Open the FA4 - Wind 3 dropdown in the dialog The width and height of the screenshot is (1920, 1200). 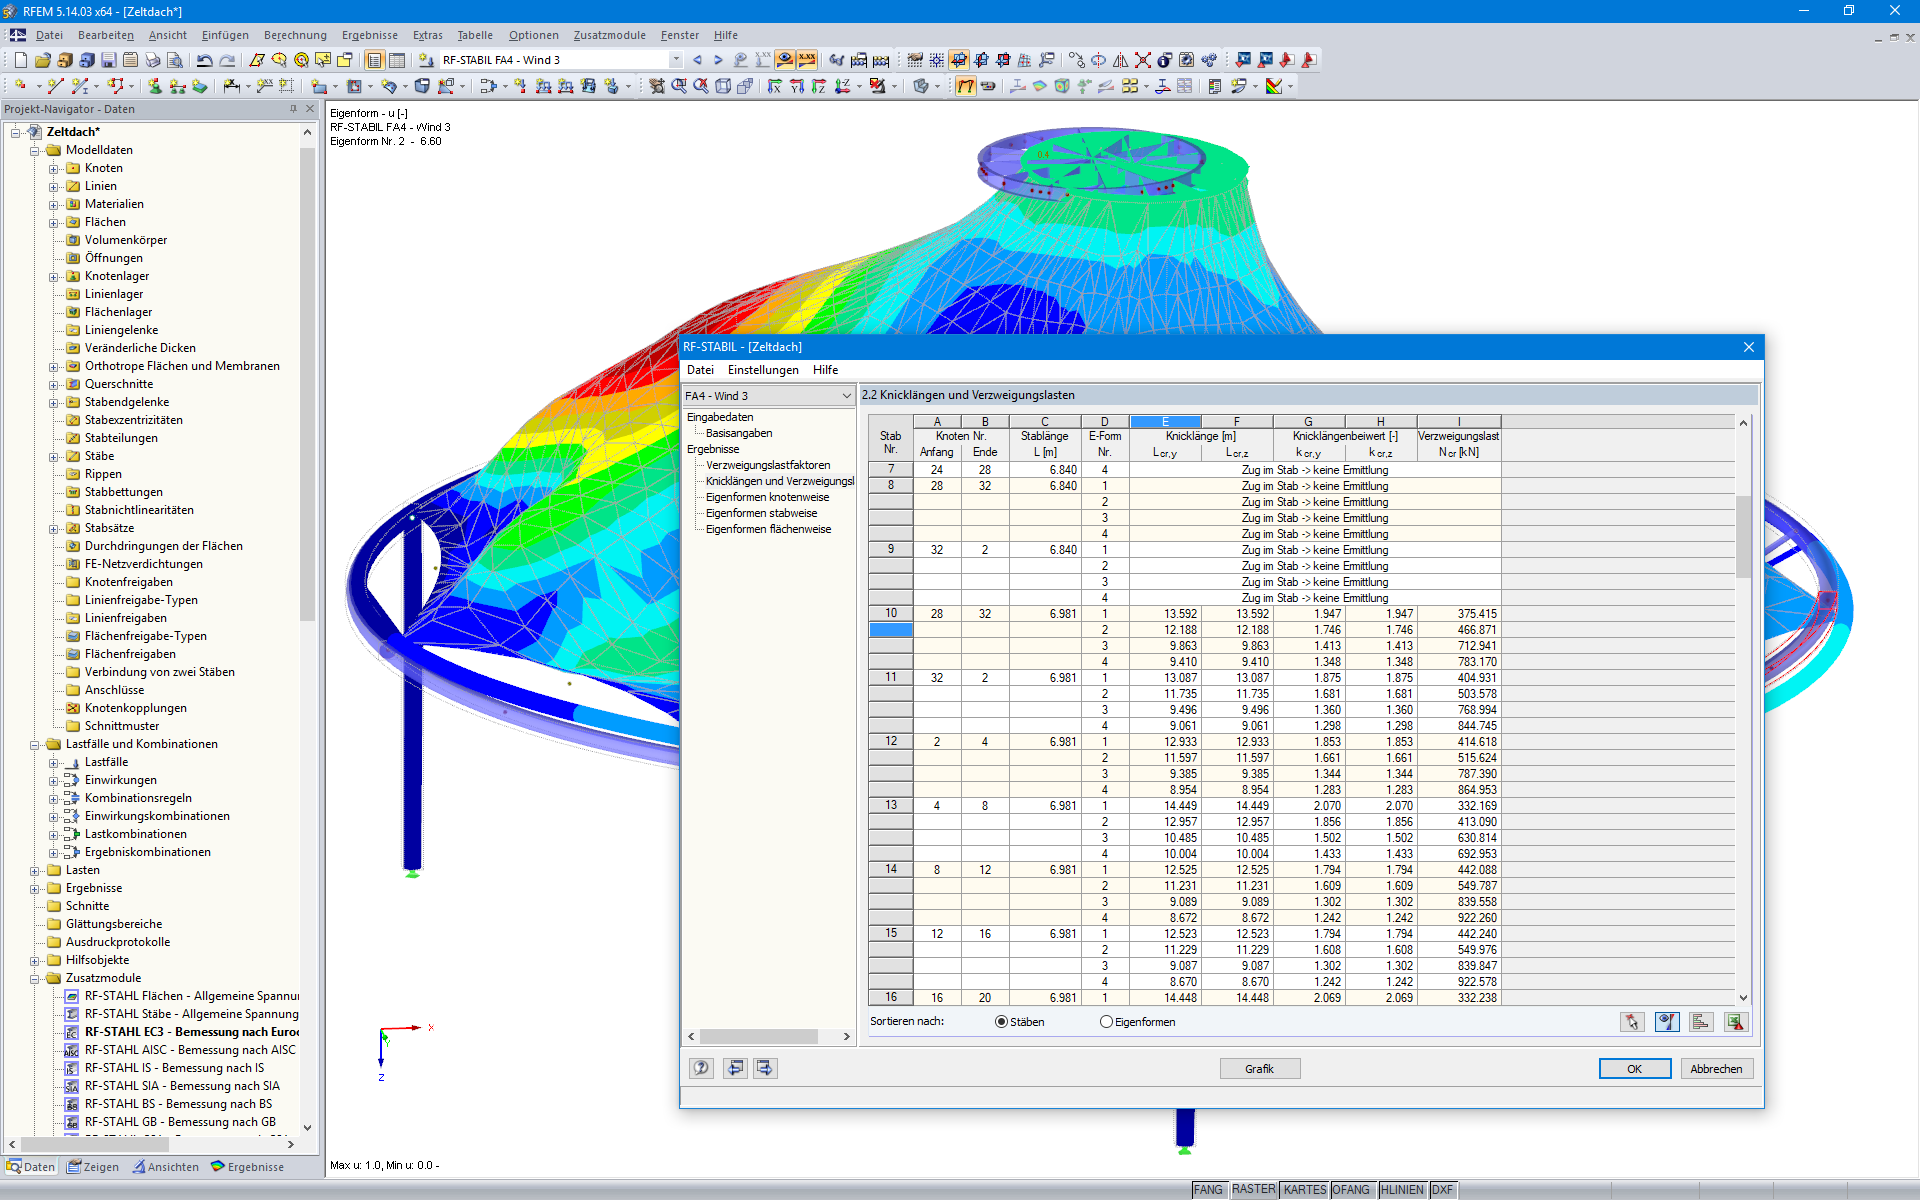[846, 396]
